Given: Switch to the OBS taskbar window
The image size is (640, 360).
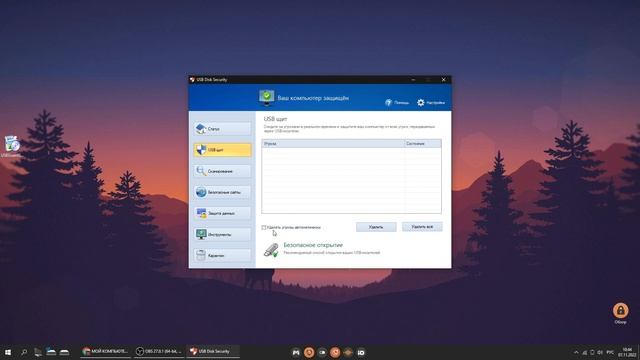Looking at the screenshot, I should [x=159, y=351].
